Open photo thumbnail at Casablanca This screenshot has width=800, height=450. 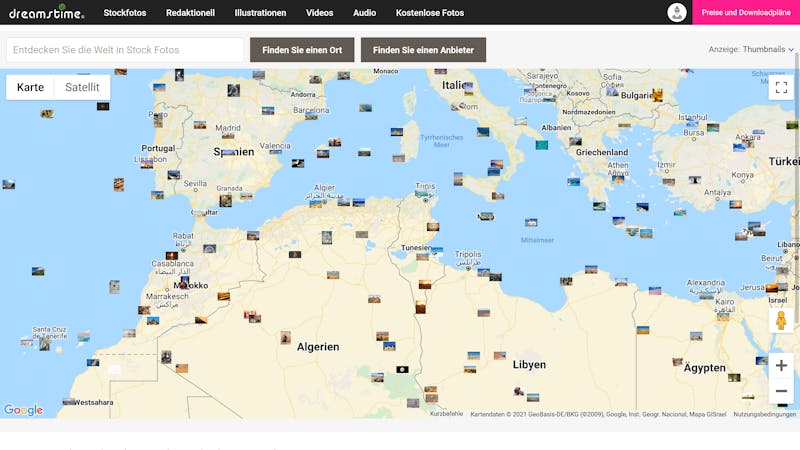click(172, 255)
